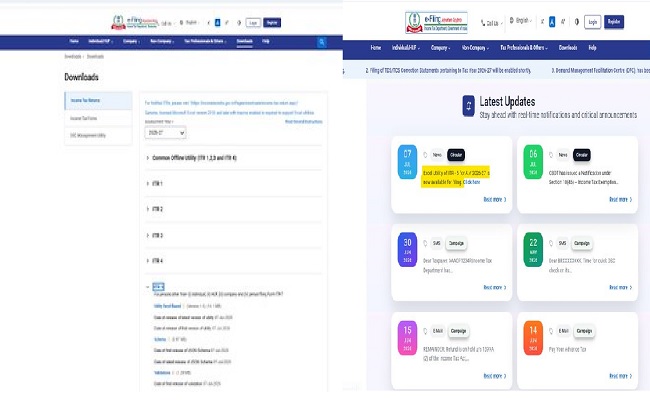Screen dimensions: 650x418
Task: Increase font size on Downloads page
Action: pos(226,23)
